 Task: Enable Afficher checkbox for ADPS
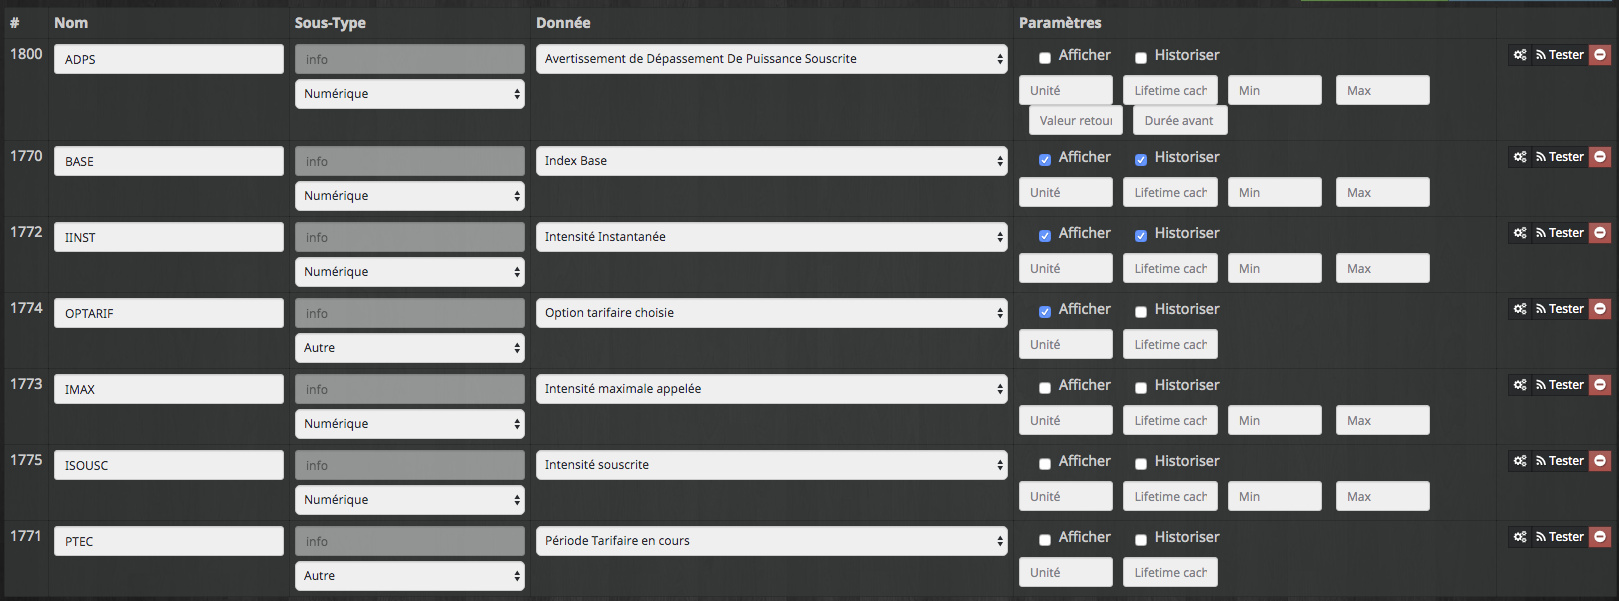(1045, 58)
